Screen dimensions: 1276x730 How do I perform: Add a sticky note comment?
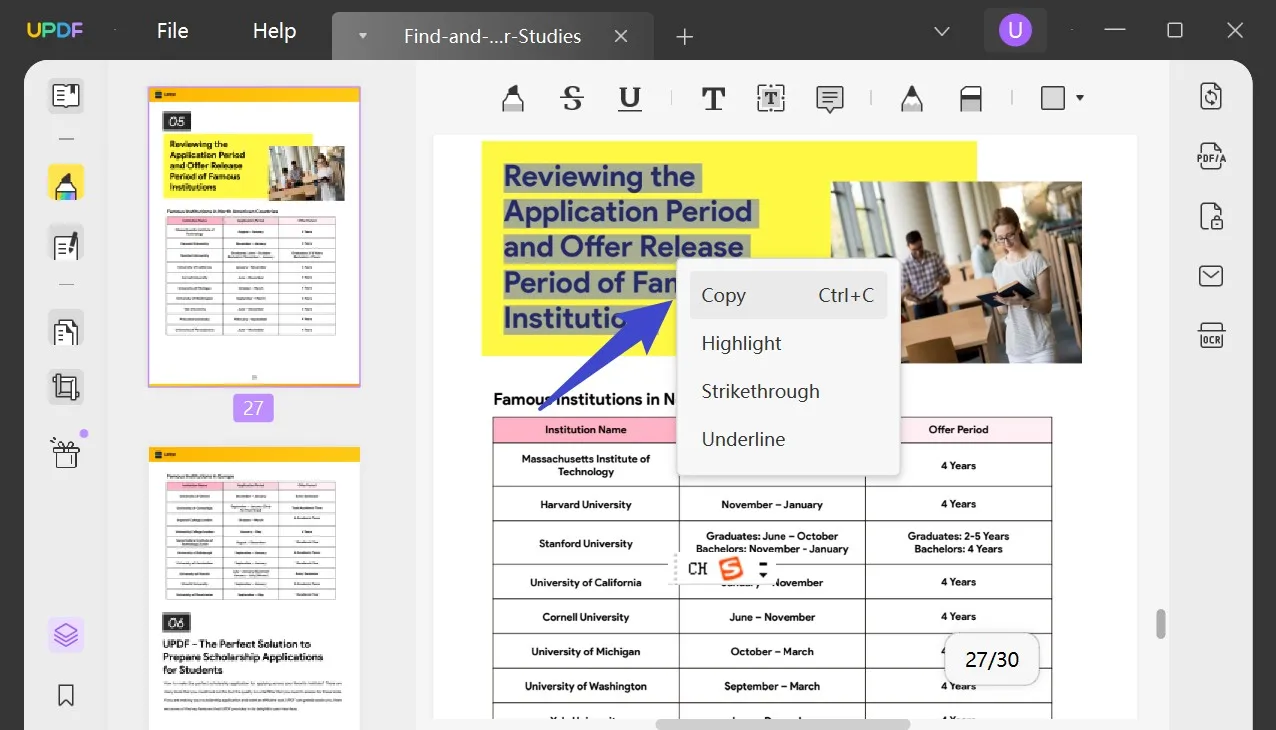(x=829, y=98)
